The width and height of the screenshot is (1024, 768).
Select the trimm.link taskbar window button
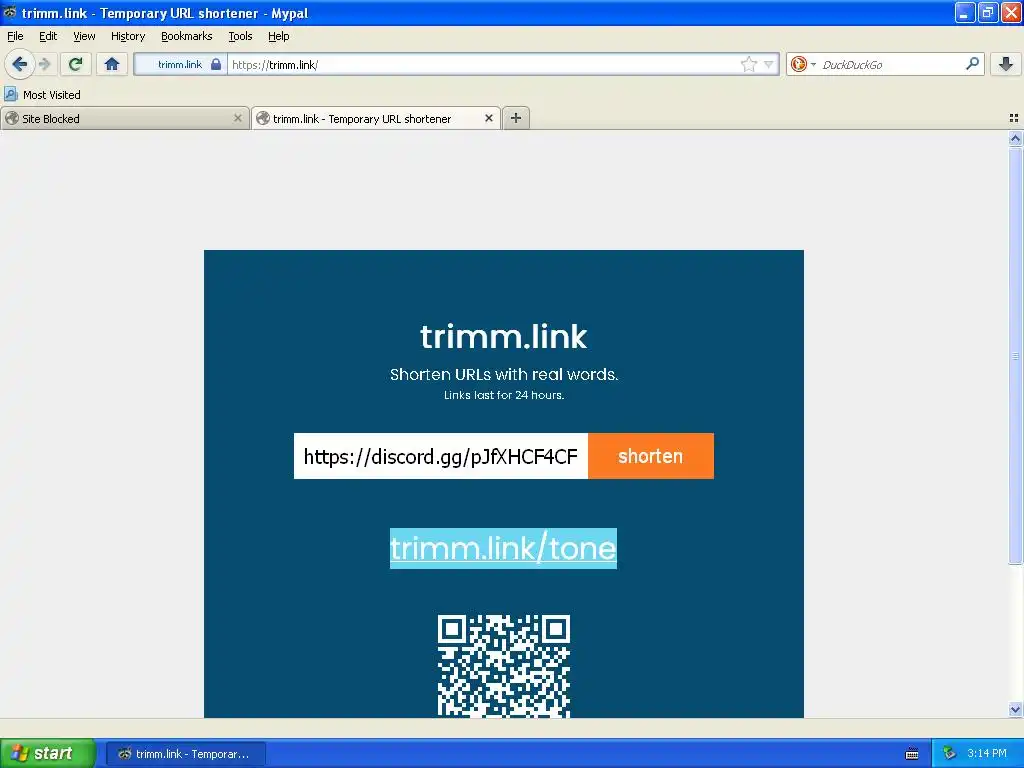pyautogui.click(x=185, y=754)
